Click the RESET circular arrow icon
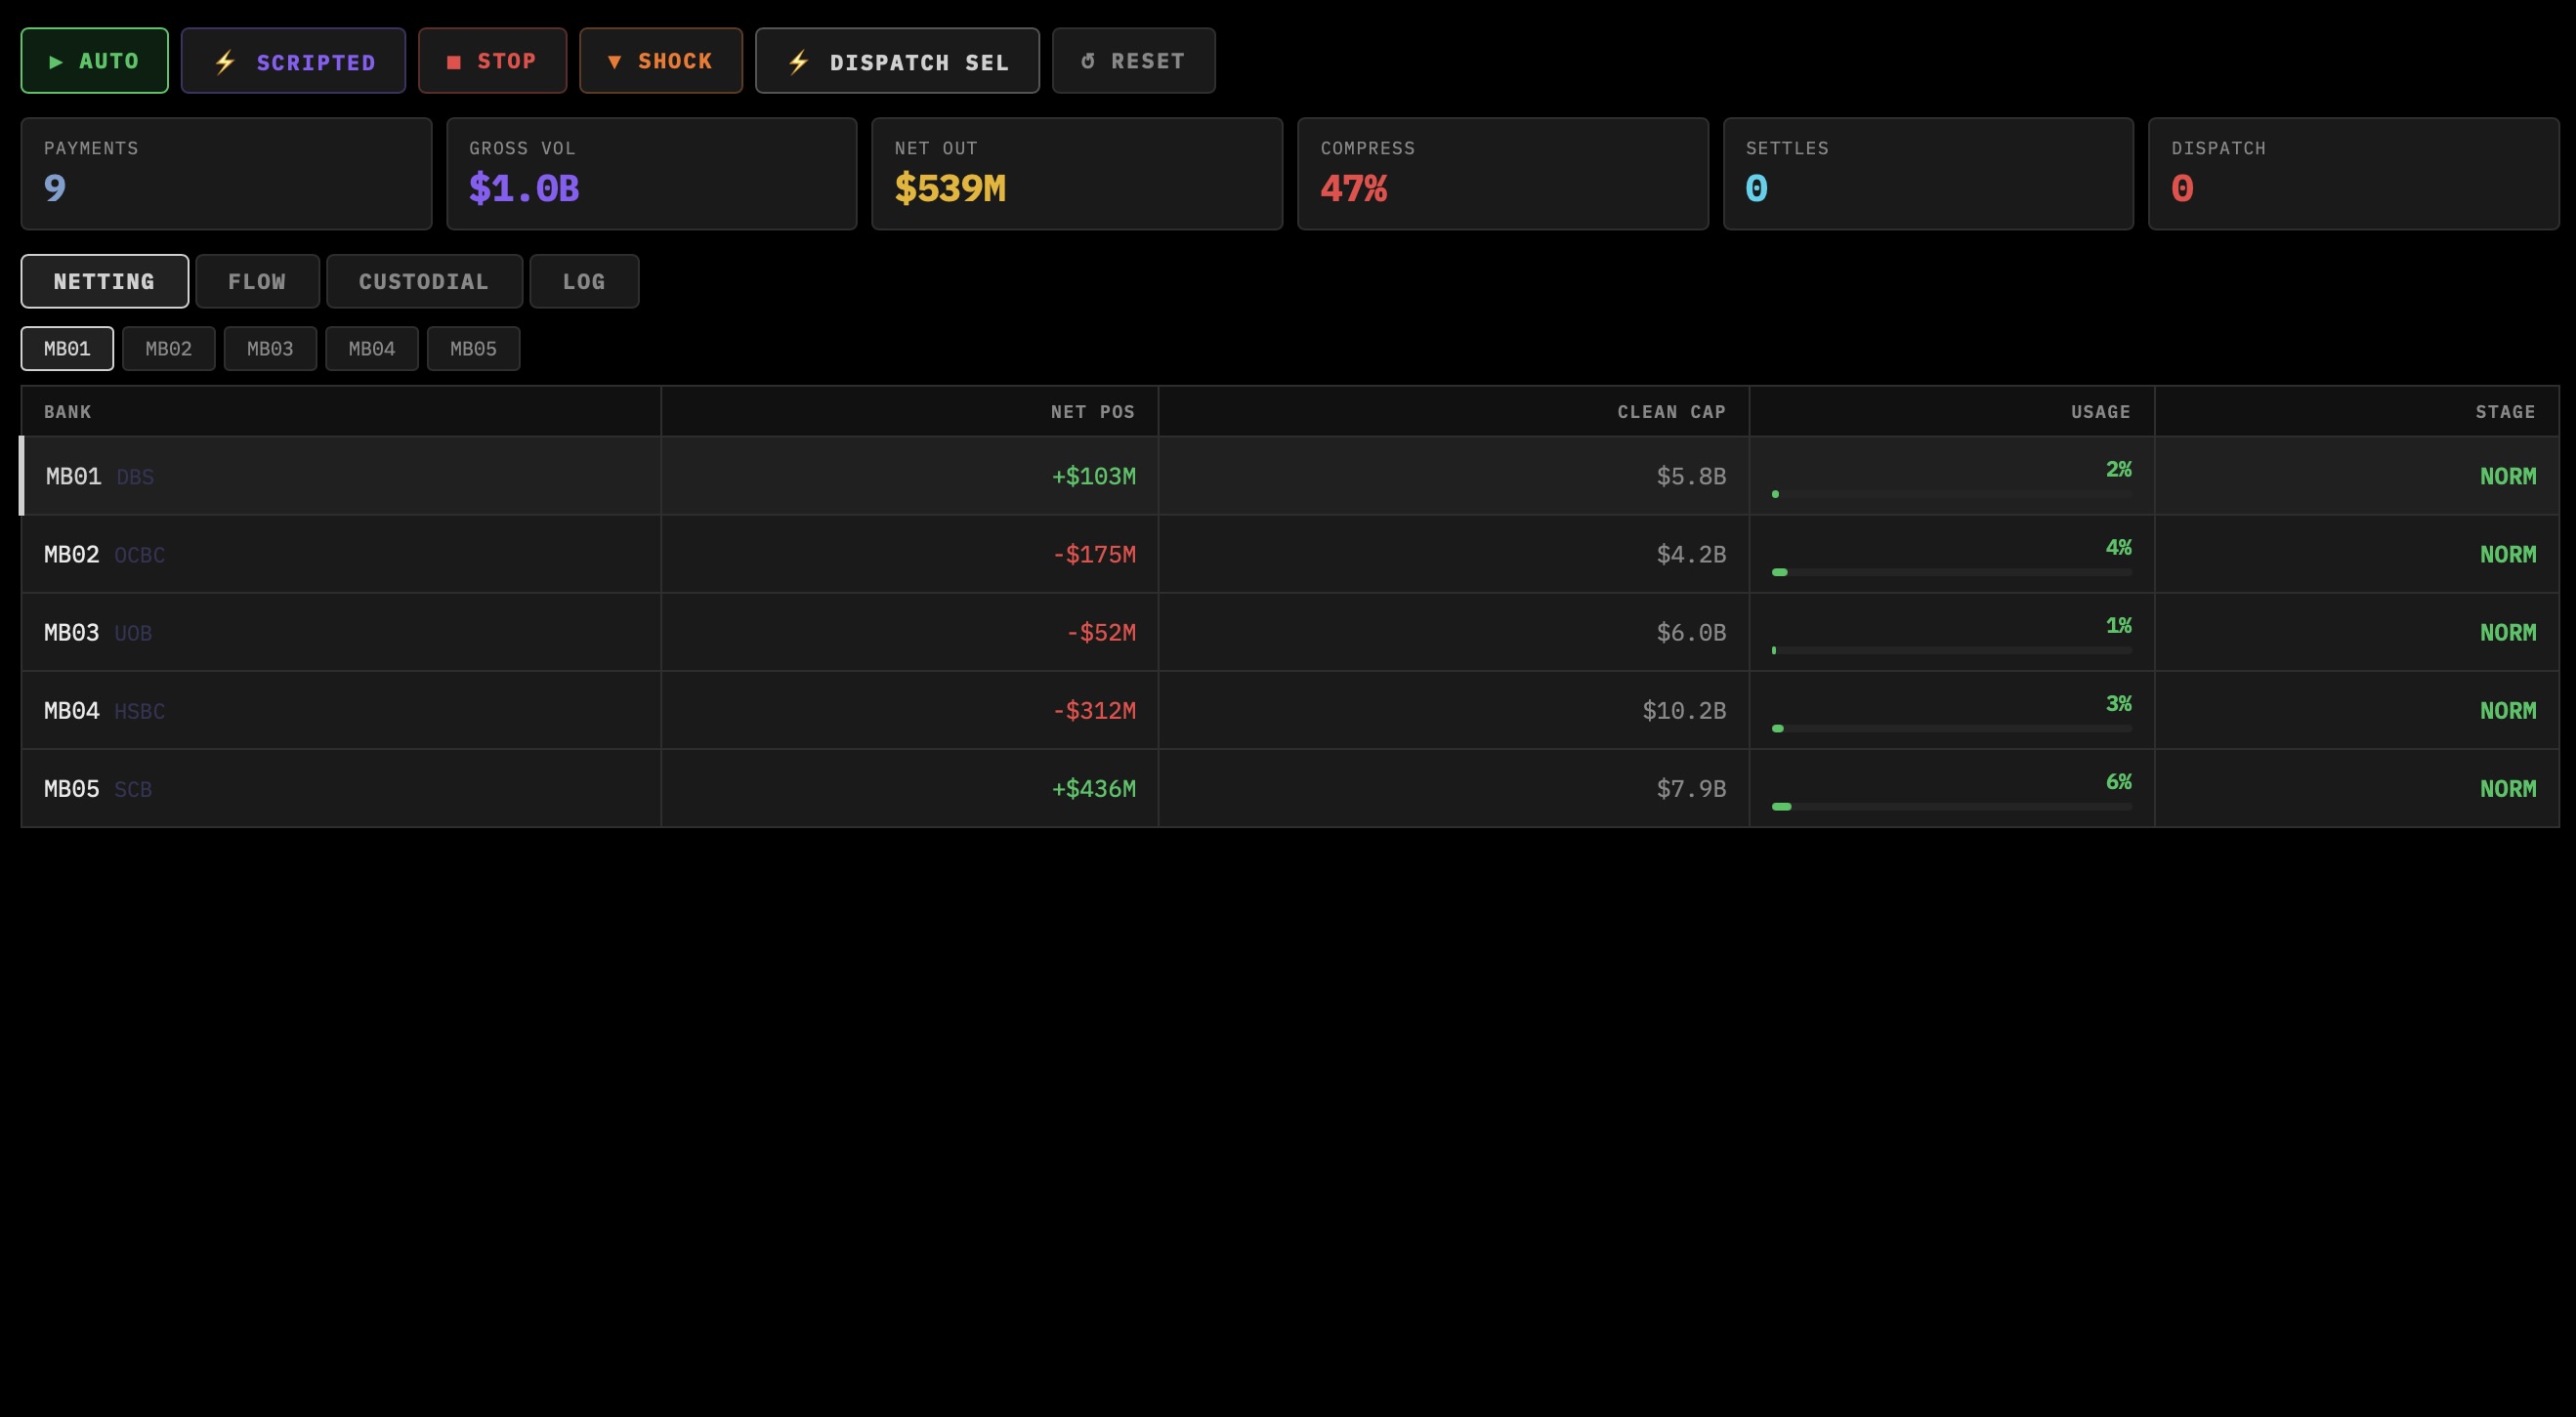The width and height of the screenshot is (2576, 1417). pyautogui.click(x=1088, y=61)
